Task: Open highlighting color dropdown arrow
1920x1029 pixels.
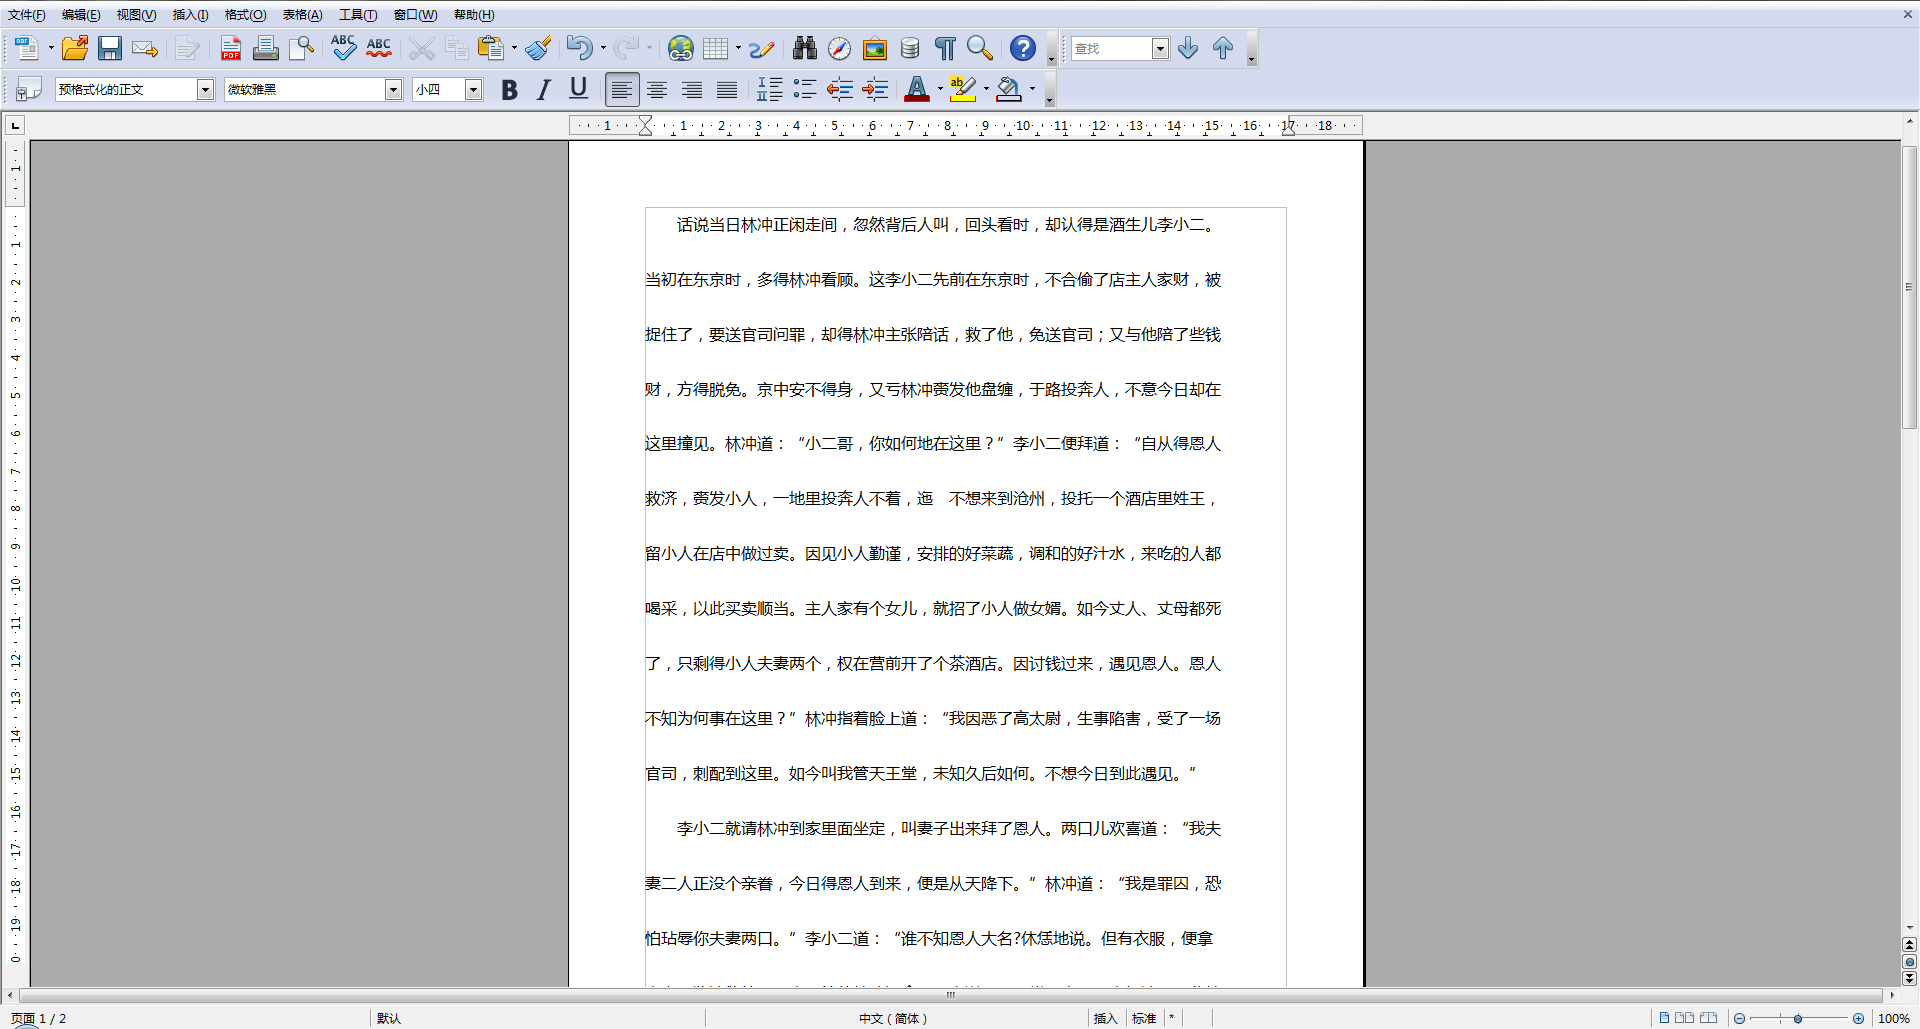Action: point(986,89)
